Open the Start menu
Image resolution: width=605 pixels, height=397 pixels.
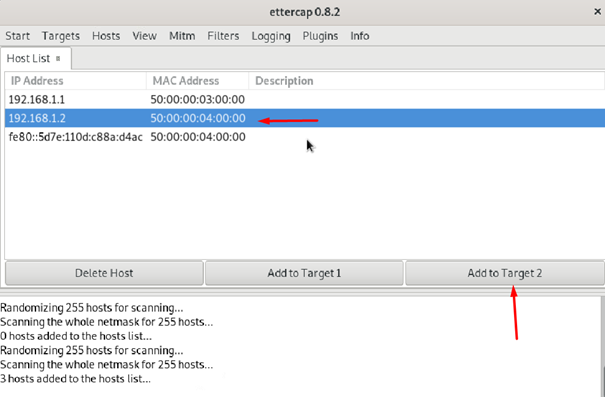(17, 36)
